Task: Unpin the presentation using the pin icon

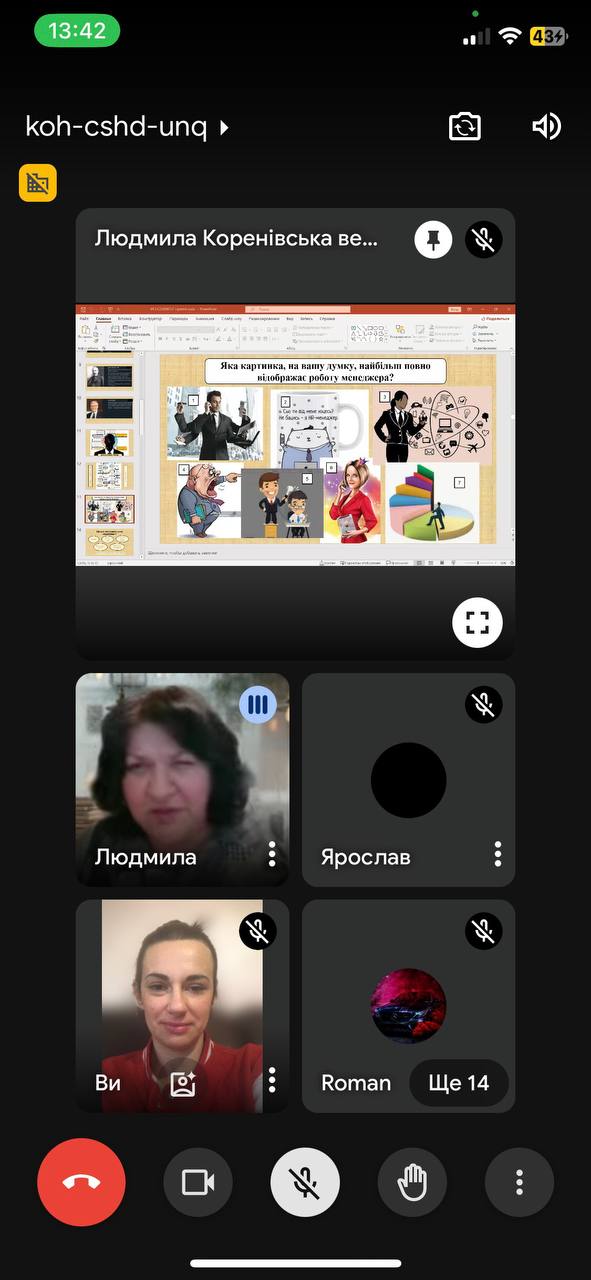Action: point(434,240)
